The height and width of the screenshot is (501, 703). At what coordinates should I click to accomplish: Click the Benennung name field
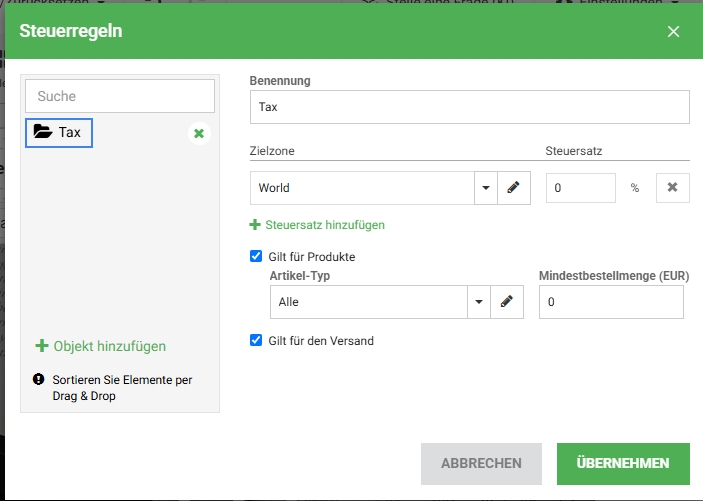click(x=469, y=107)
